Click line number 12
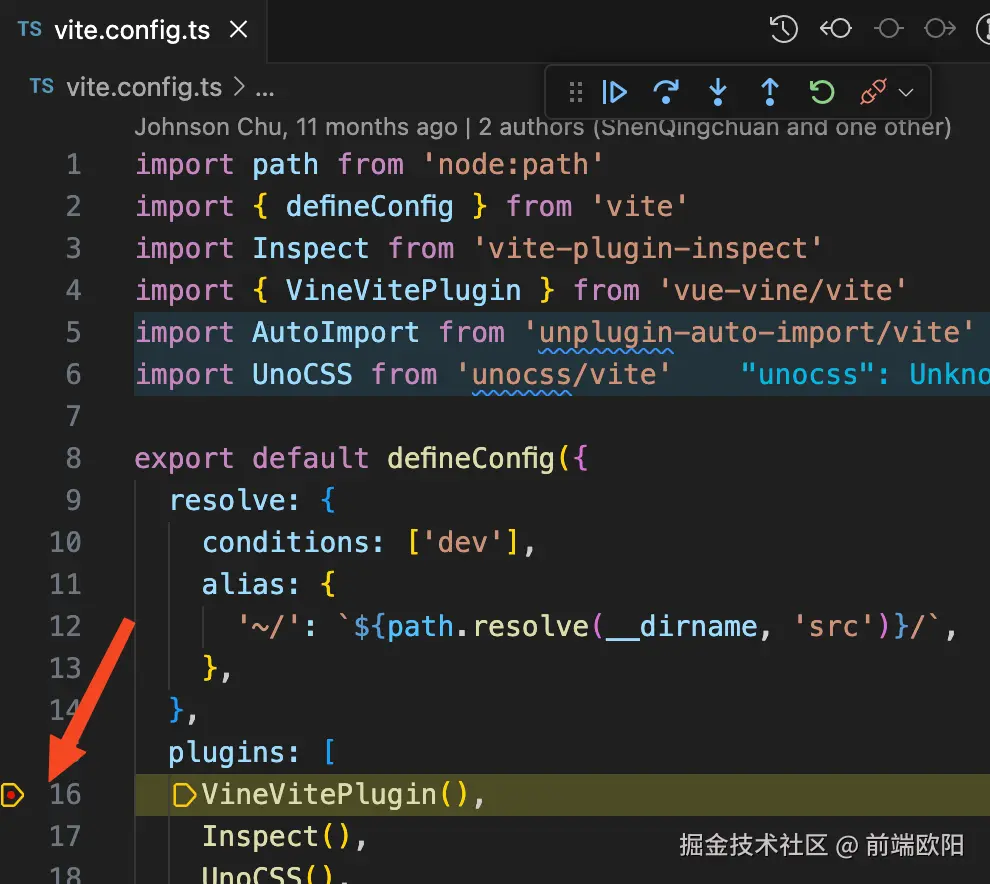 [x=66, y=626]
